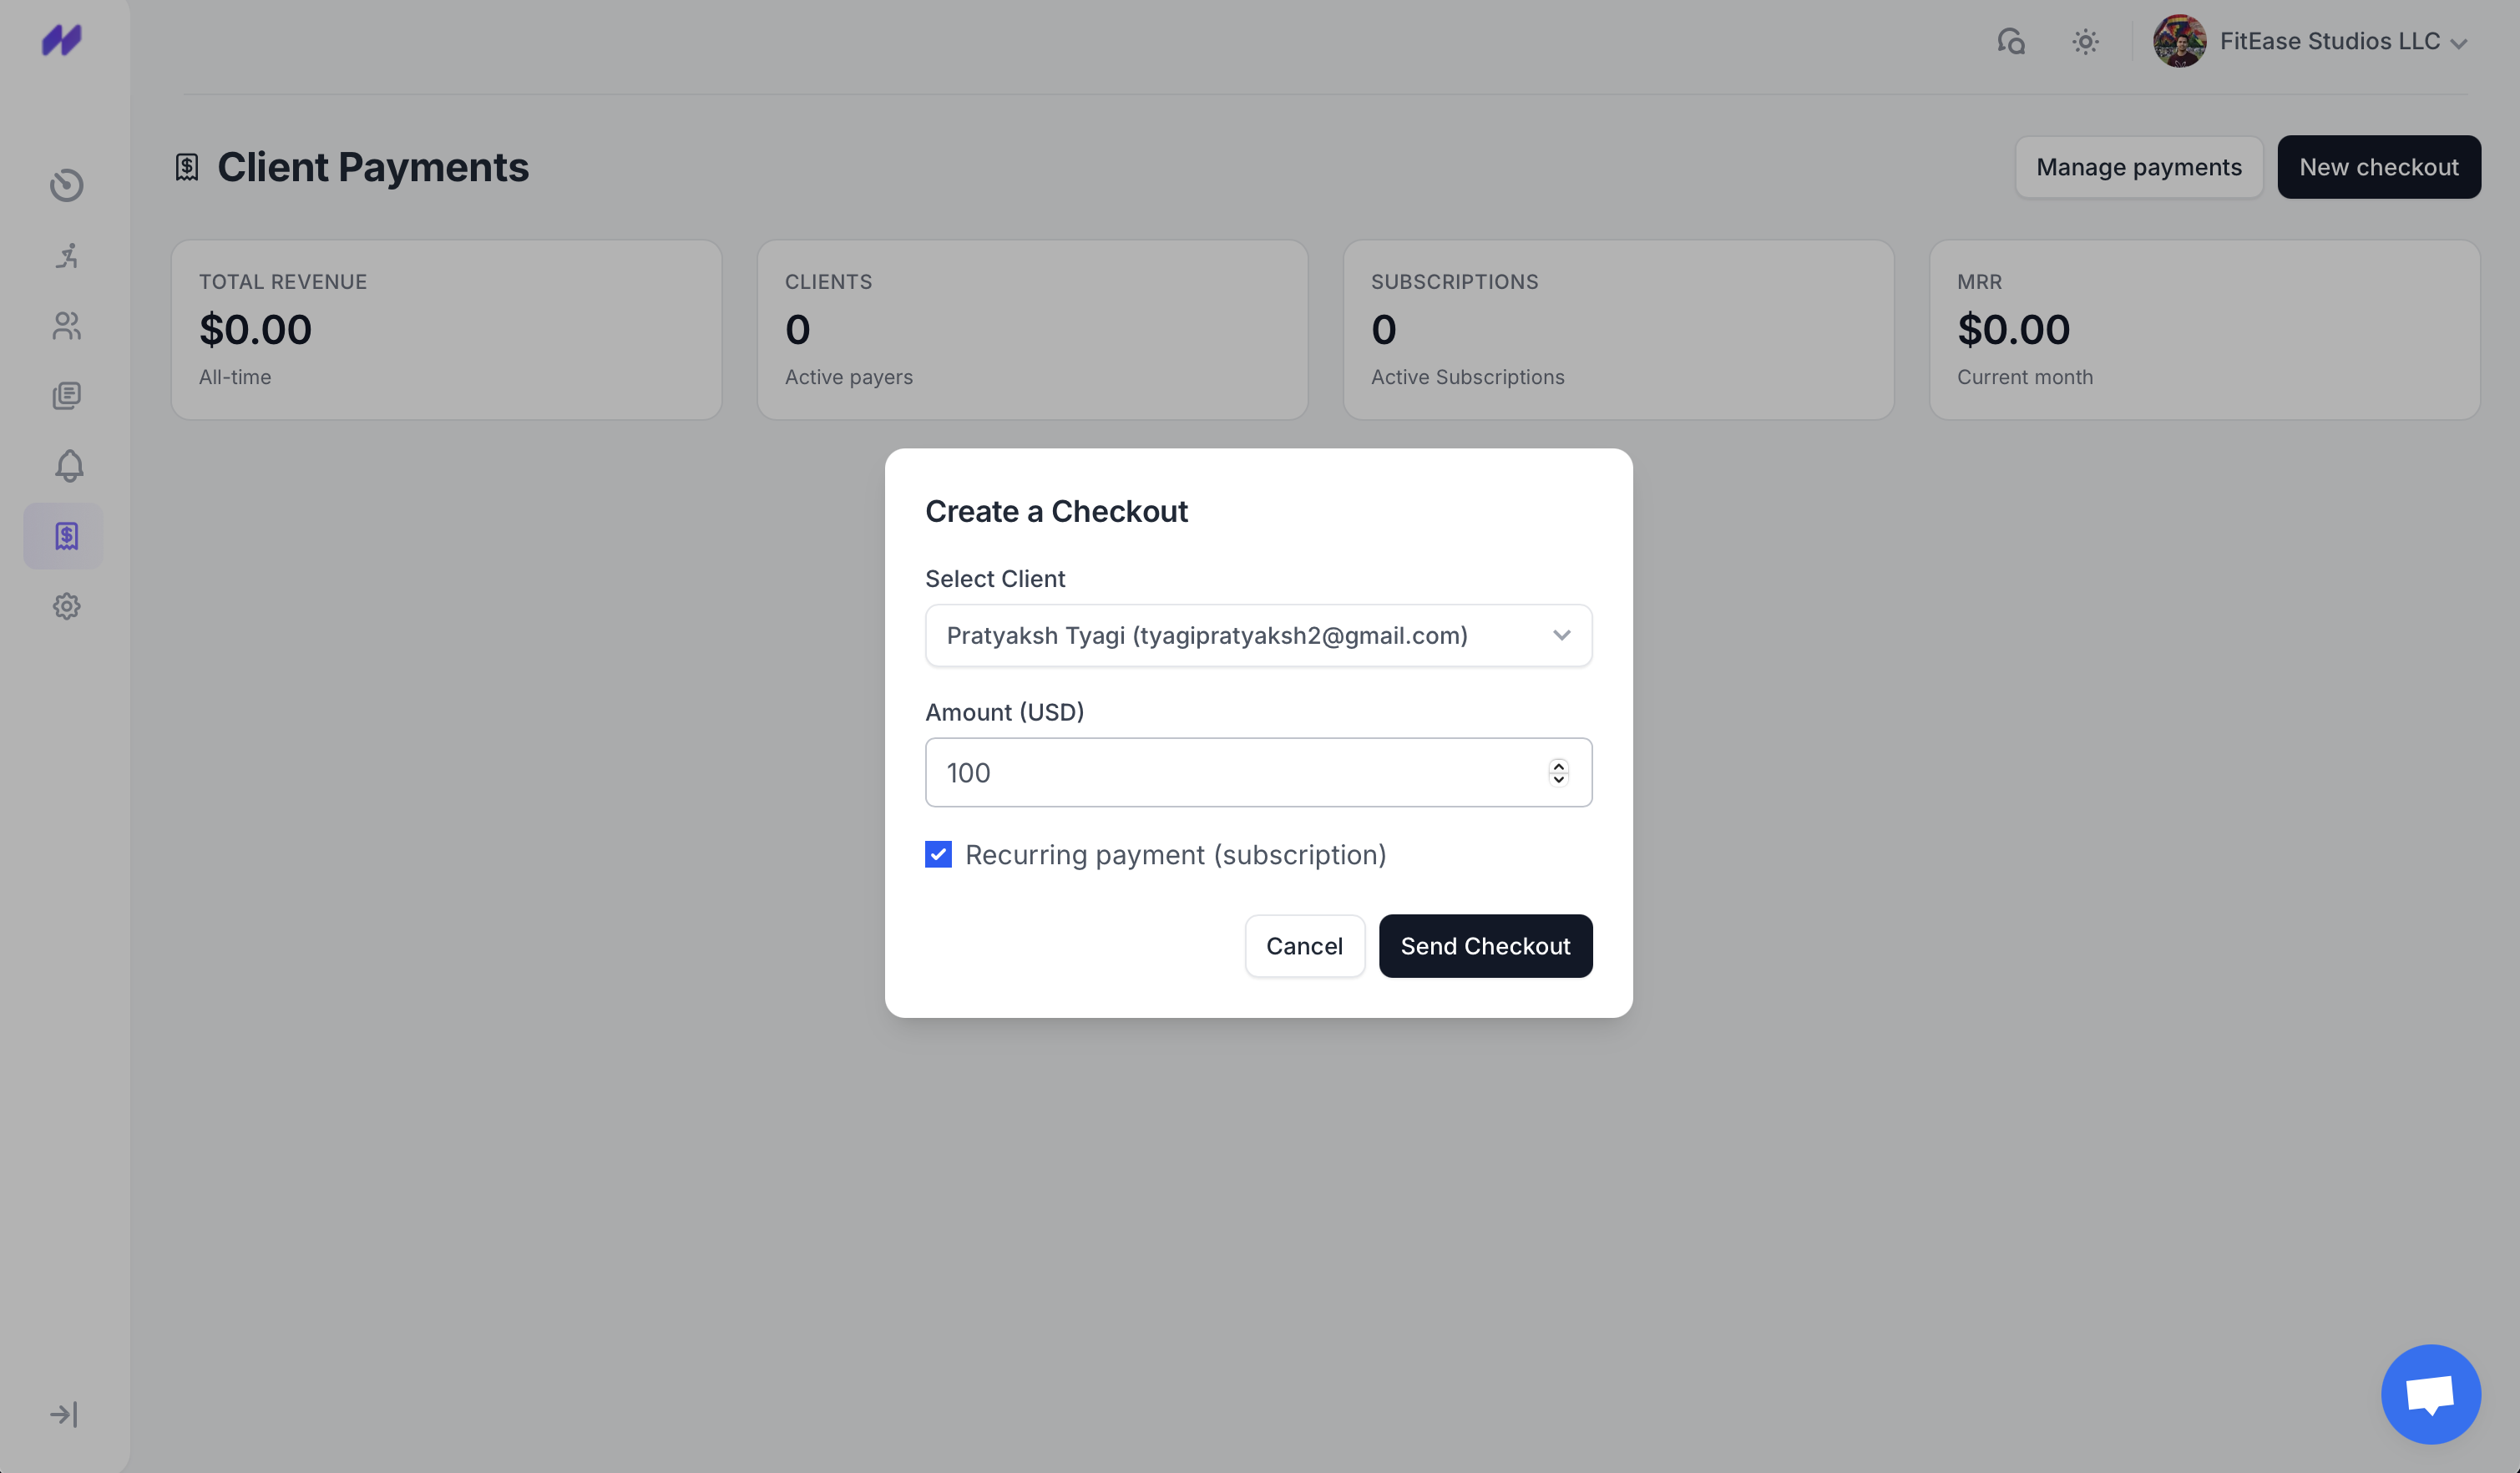Click the purple logo at top of sidebar
The width and height of the screenshot is (2520, 1473).
click(62, 40)
